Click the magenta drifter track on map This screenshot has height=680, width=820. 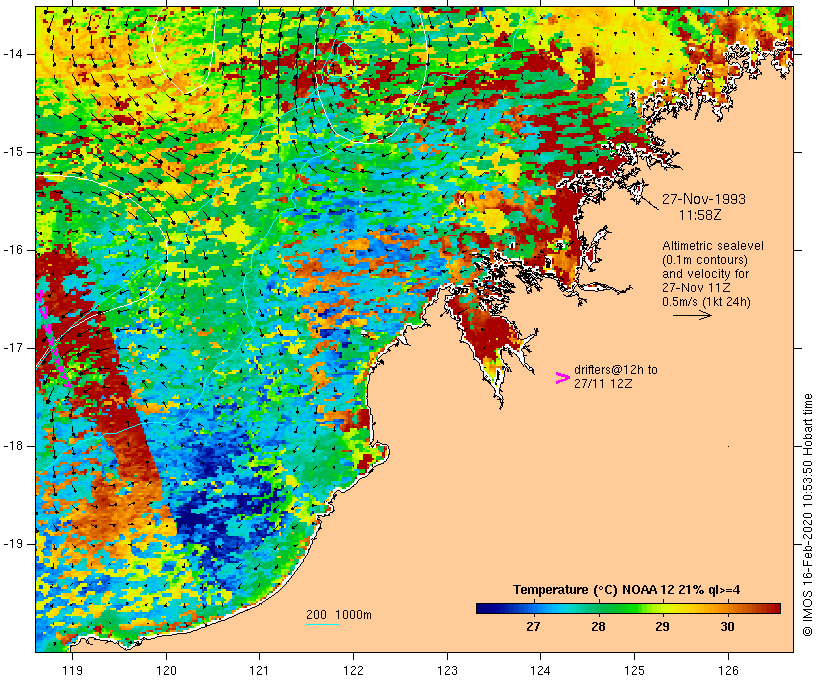pyautogui.click(x=52, y=340)
